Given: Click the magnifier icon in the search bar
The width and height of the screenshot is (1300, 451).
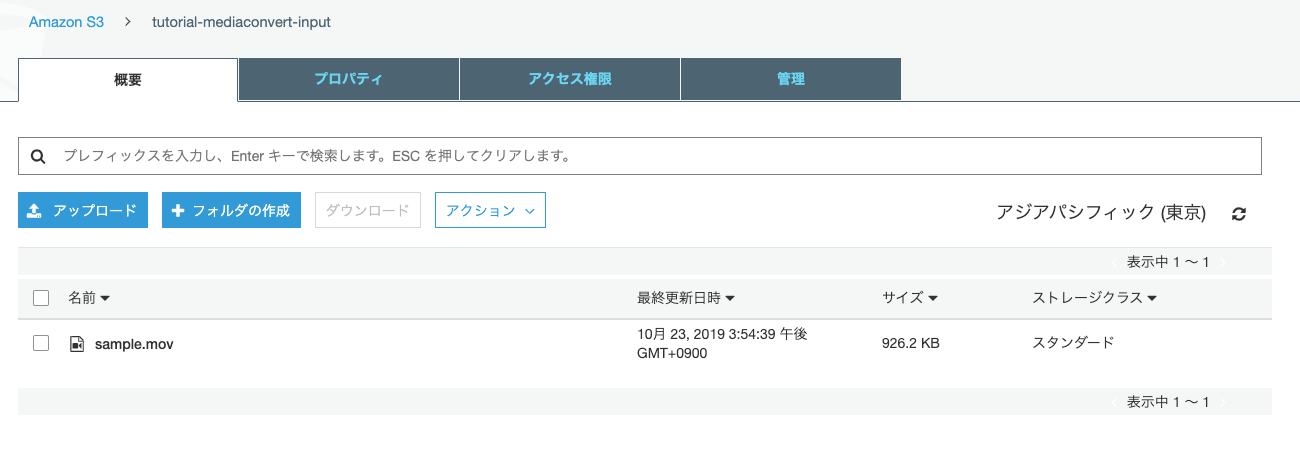Looking at the screenshot, I should pos(38,157).
